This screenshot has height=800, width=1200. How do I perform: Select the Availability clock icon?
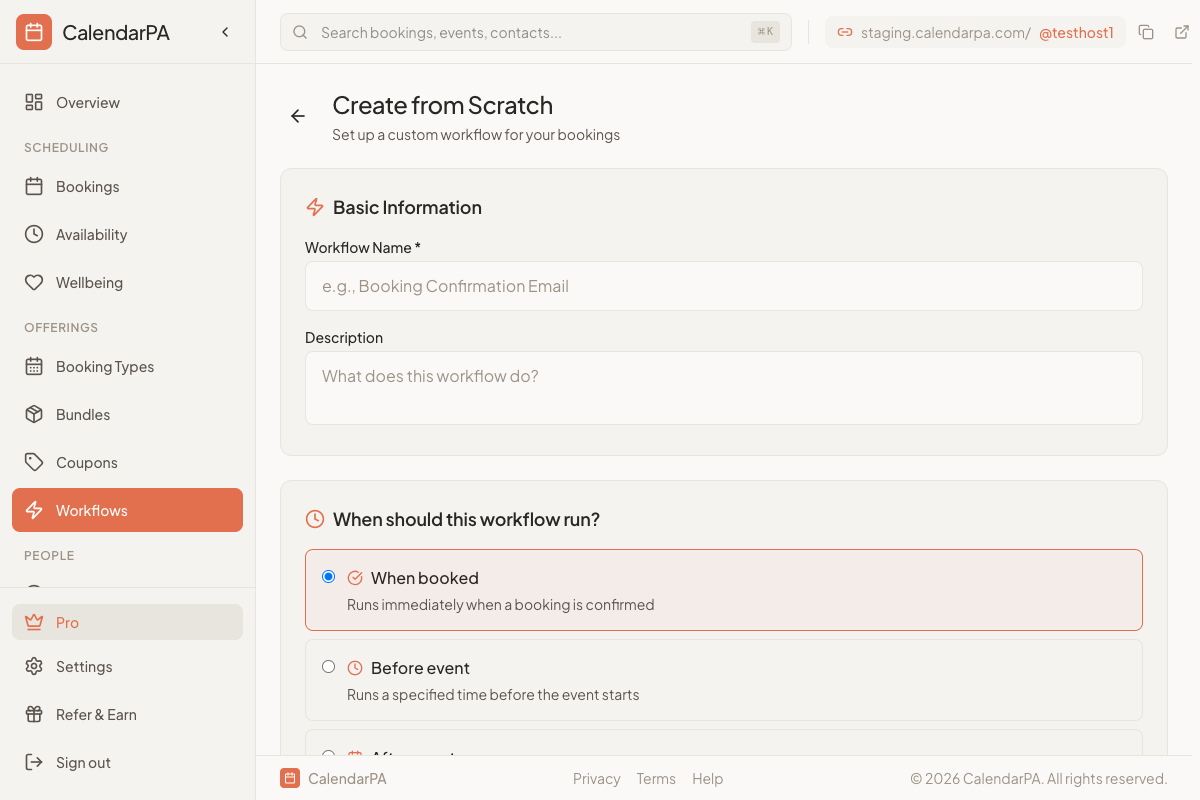34,234
